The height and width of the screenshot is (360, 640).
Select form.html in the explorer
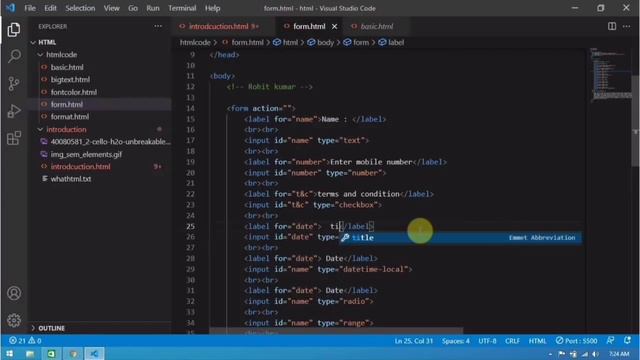67,104
